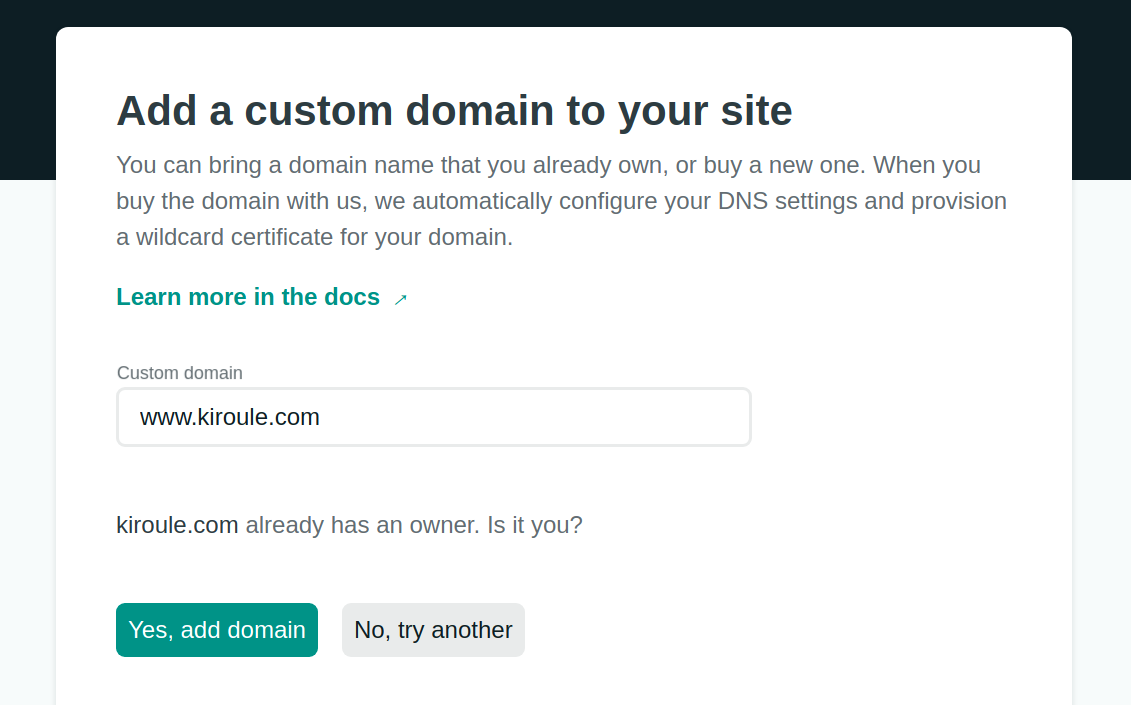Focus the Custom domain input field
This screenshot has width=1131, height=705.
click(433, 417)
